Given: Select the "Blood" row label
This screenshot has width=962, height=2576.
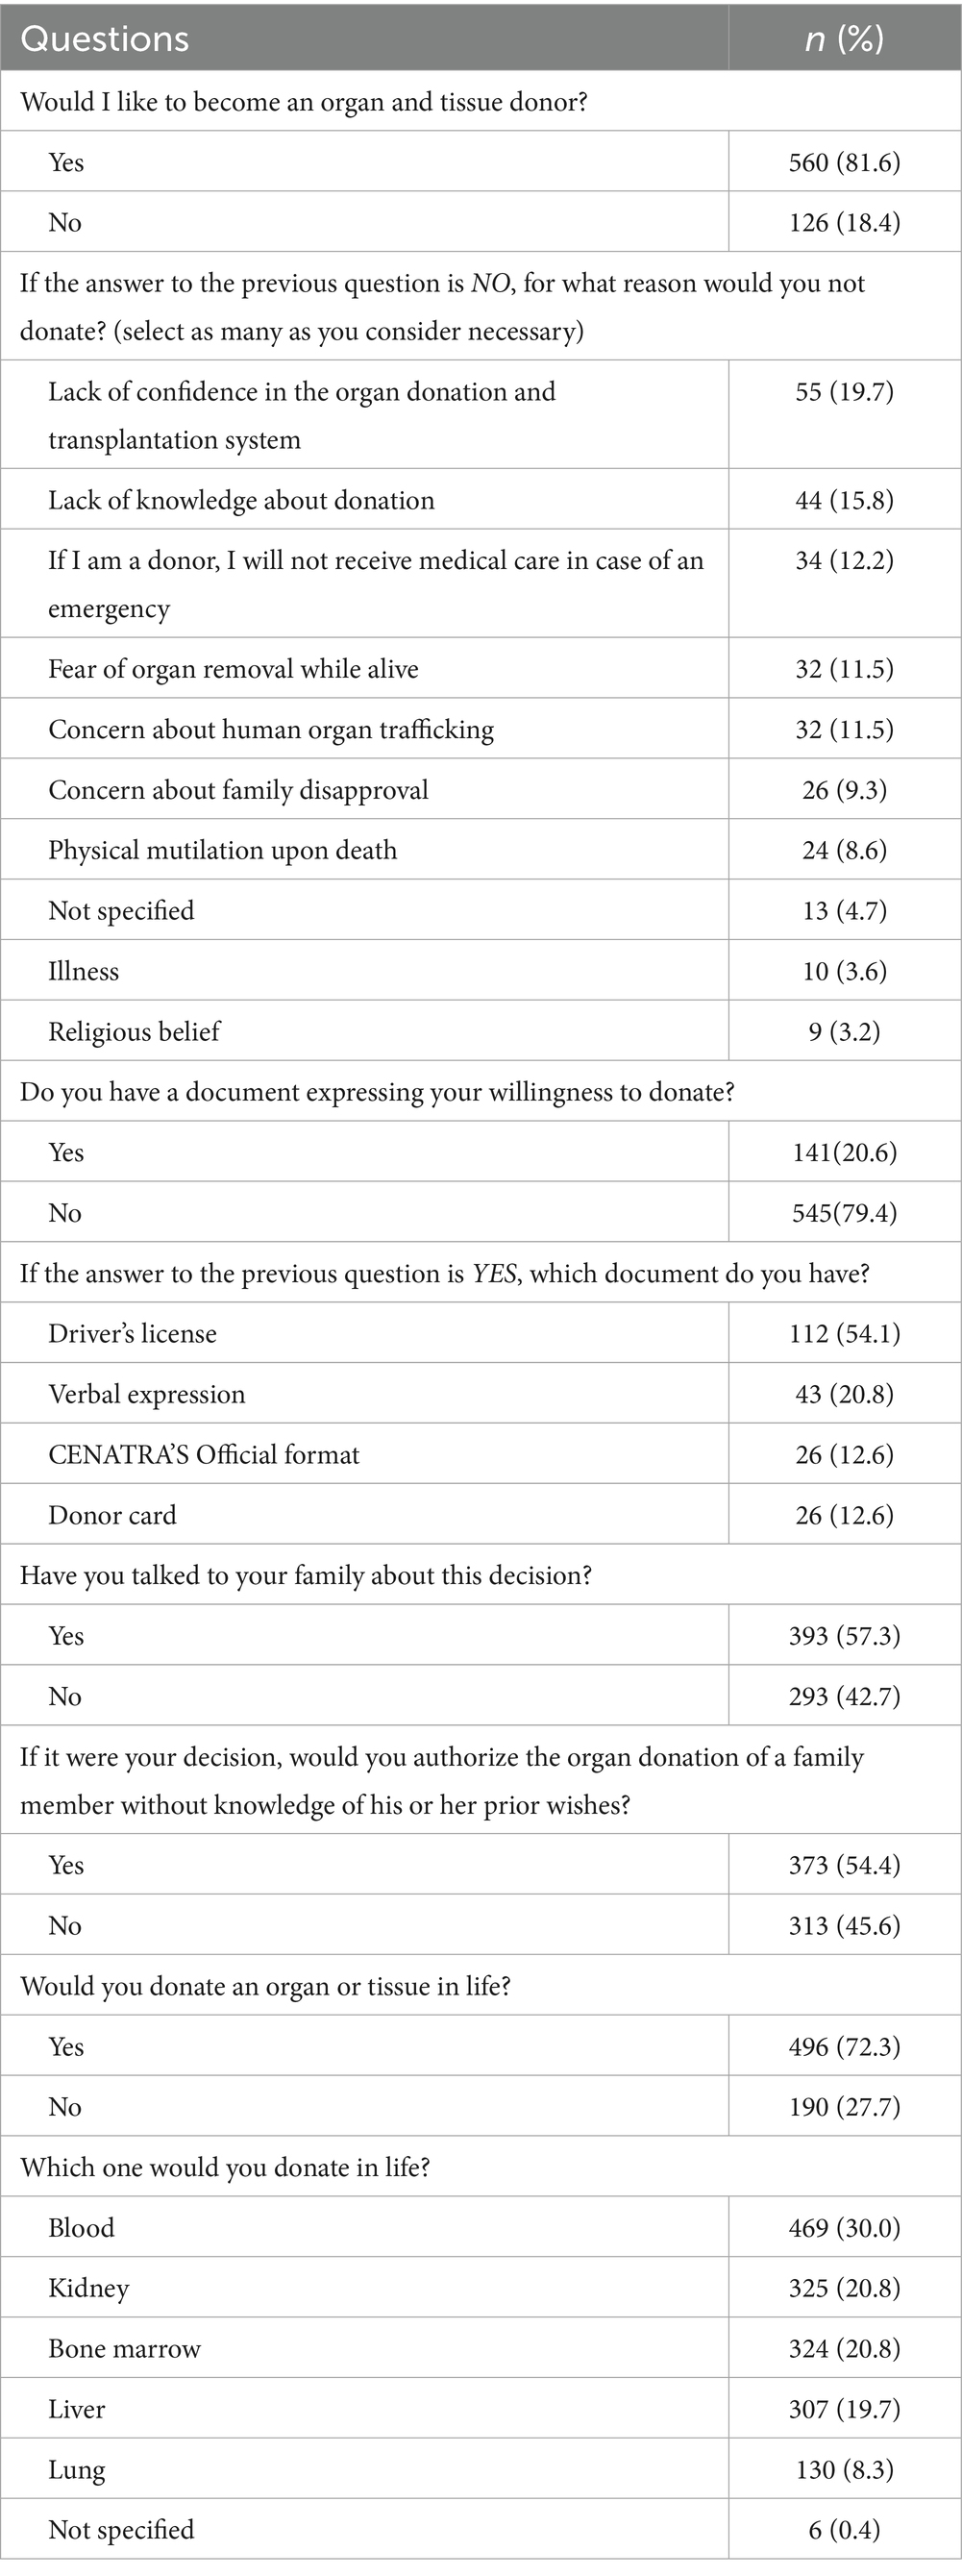Looking at the screenshot, I should pos(81,2227).
